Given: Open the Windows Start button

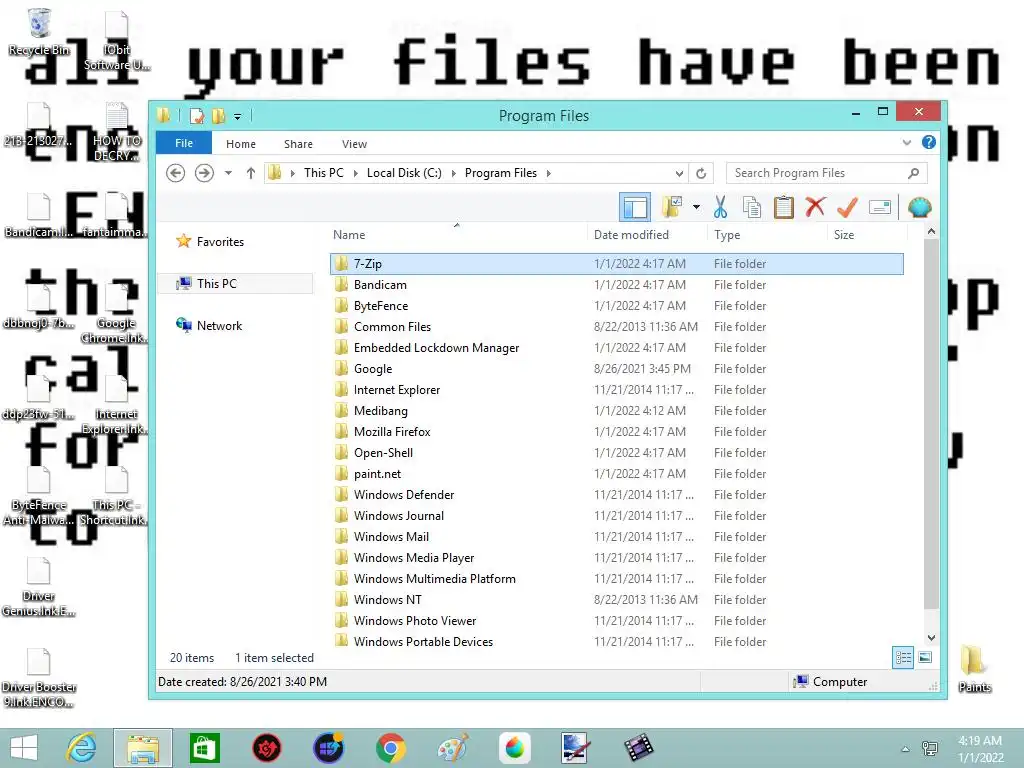Looking at the screenshot, I should point(24,748).
